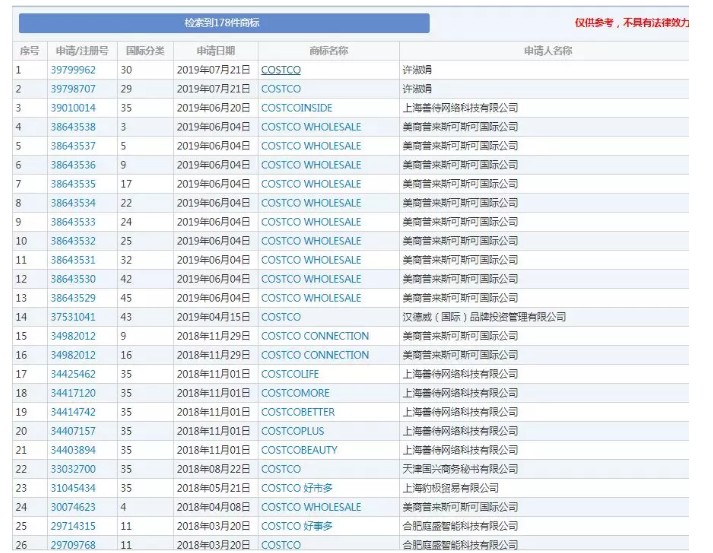Screen dimensions: 713x553
Task: Click the date '2018年08月22日' in row 22
Action: pyautogui.click(x=213, y=469)
